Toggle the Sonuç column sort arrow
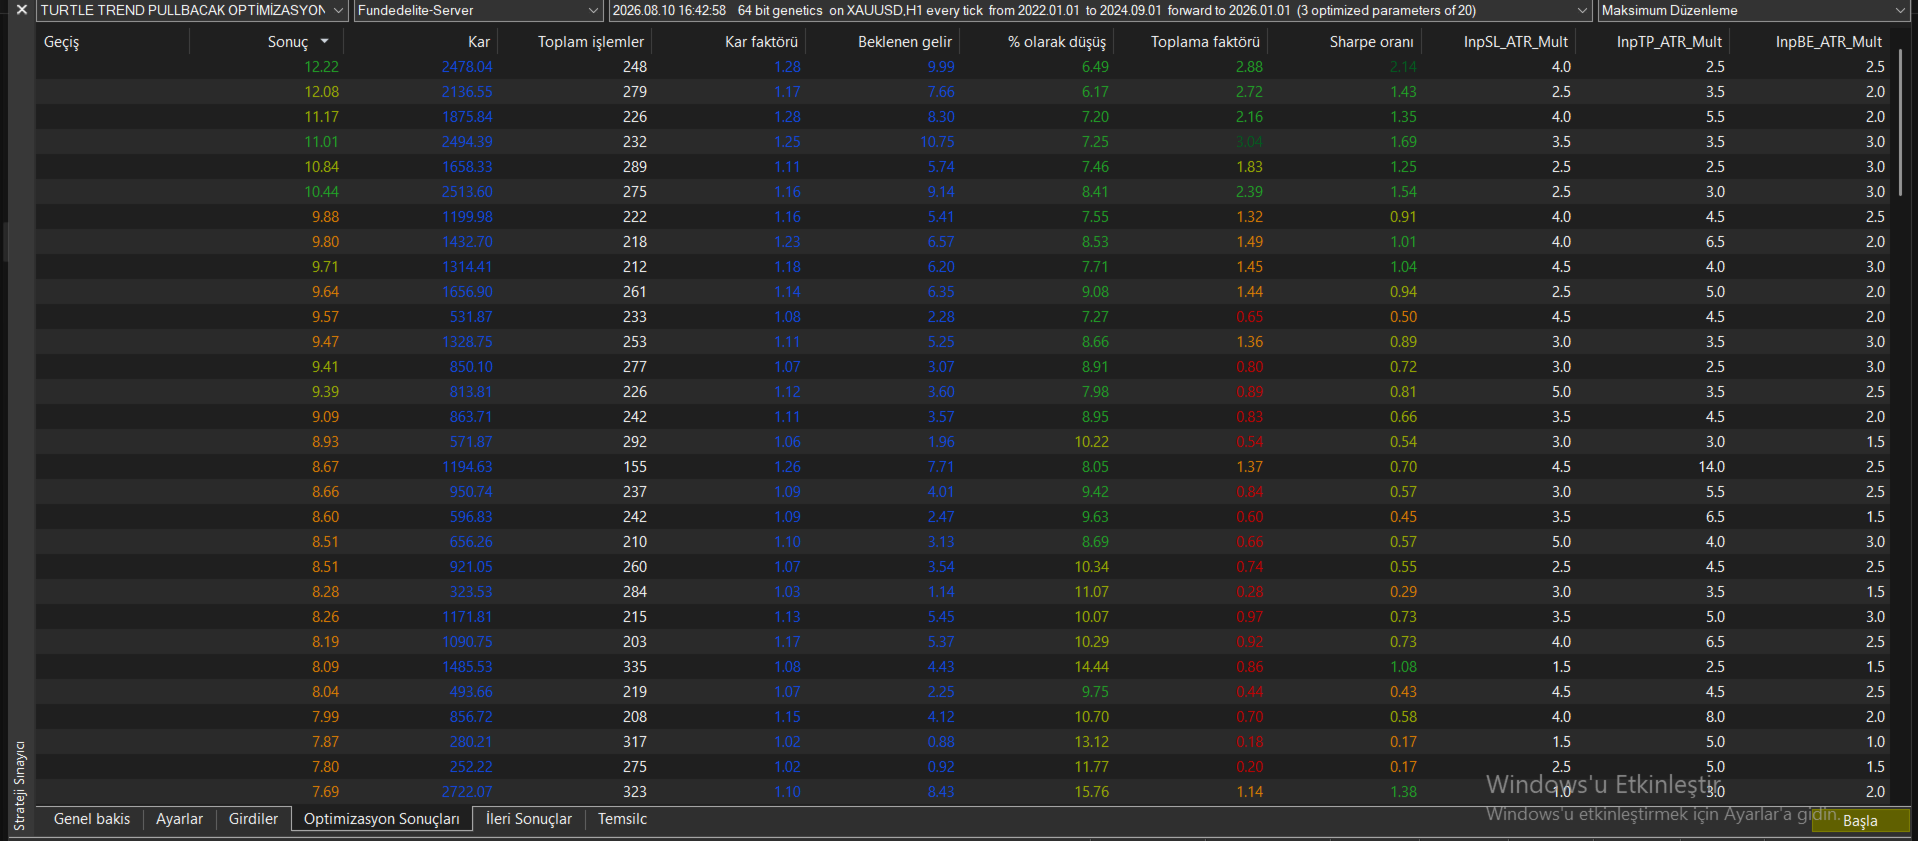This screenshot has height=841, width=1918. click(324, 42)
